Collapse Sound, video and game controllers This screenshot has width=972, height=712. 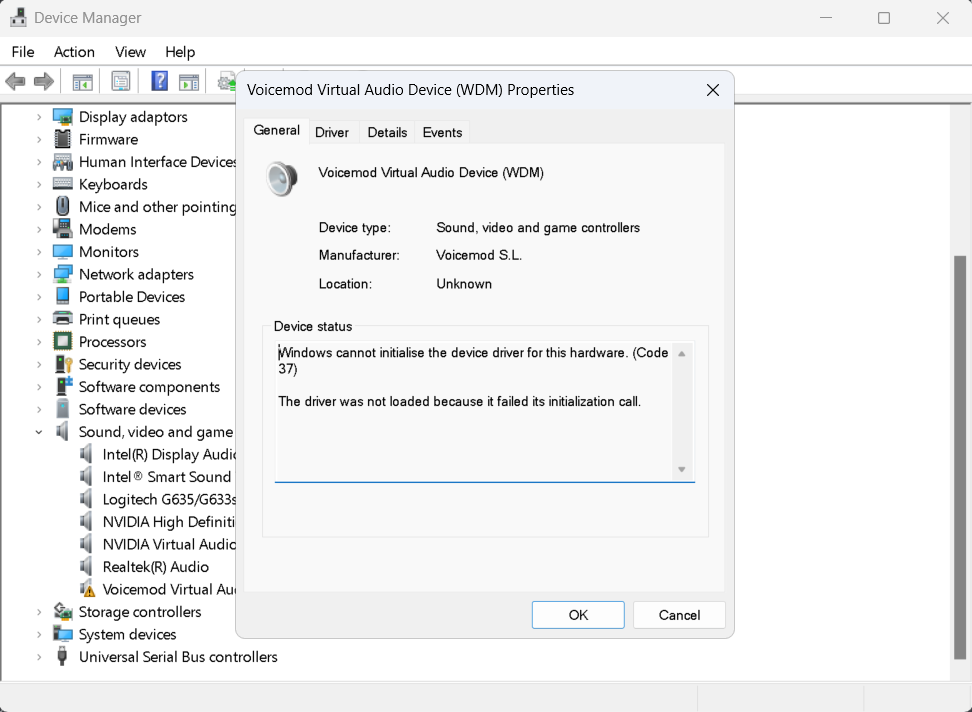[x=39, y=432]
